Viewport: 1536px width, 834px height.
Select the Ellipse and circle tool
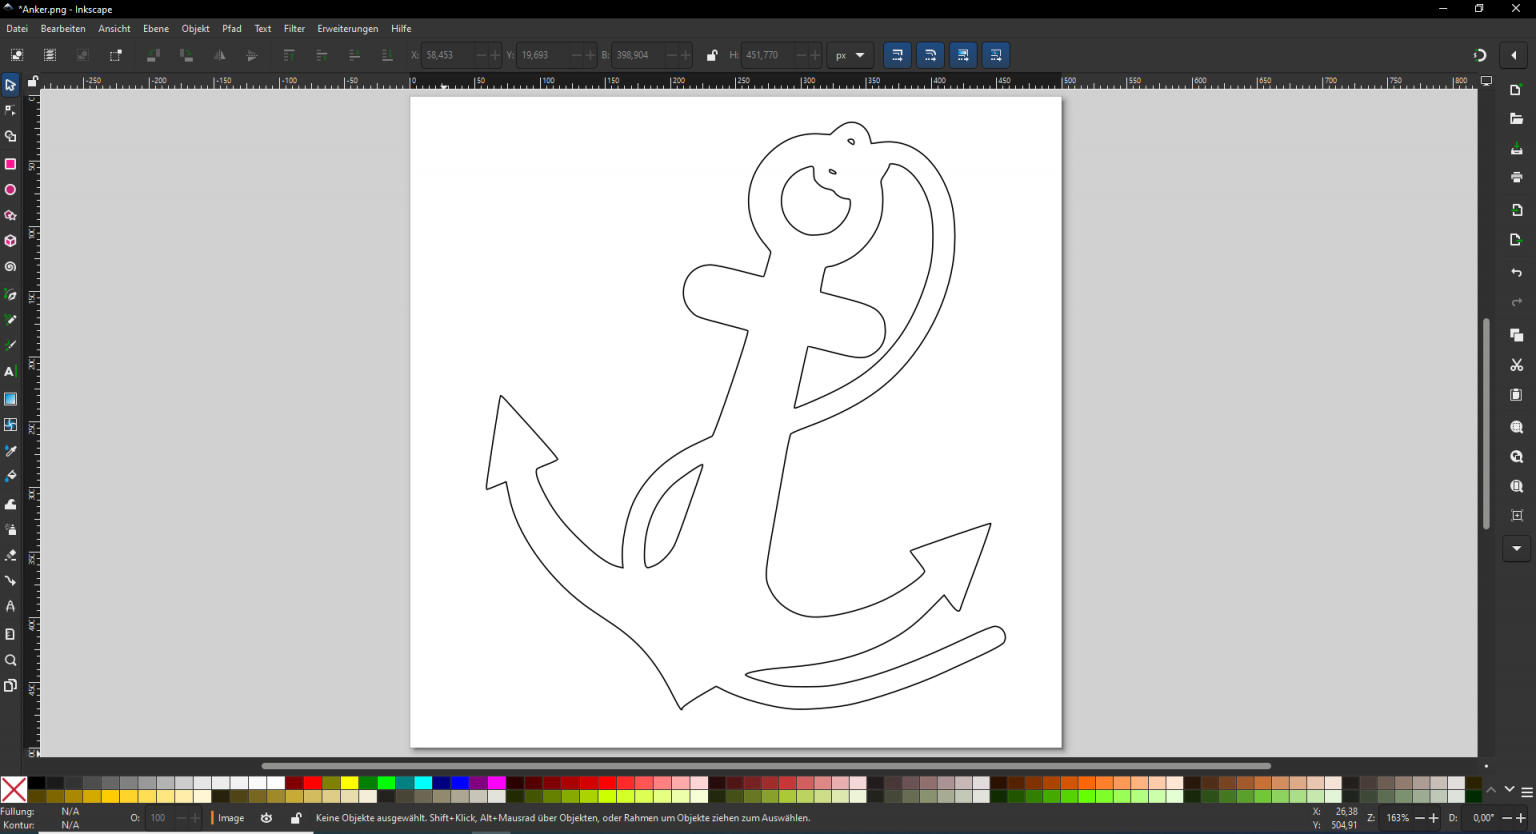[10, 190]
